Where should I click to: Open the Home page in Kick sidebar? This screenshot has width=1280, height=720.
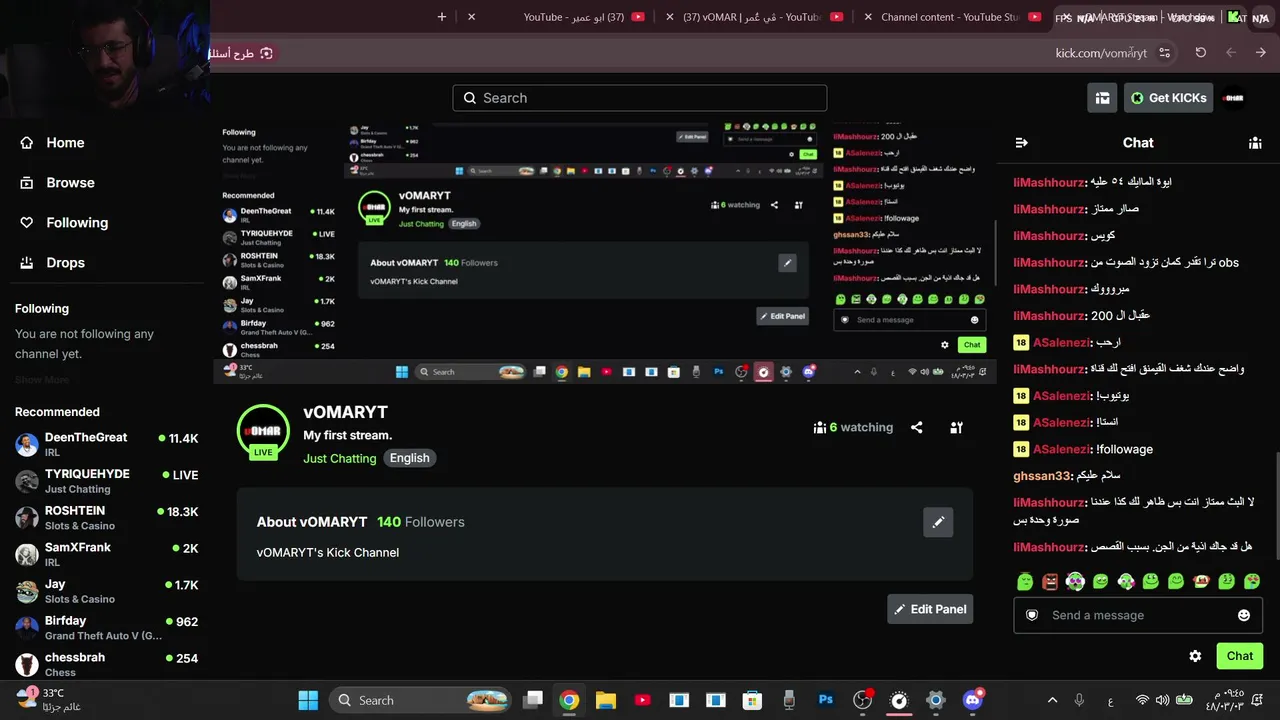52,143
